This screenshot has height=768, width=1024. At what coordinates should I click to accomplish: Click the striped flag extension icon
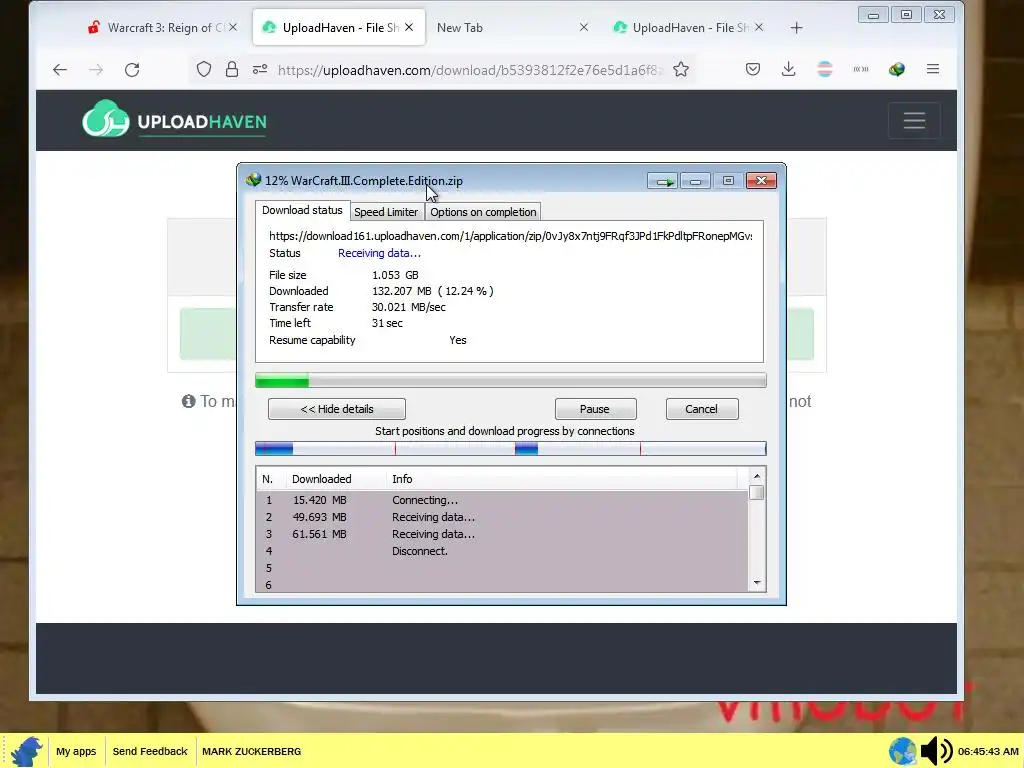pyautogui.click(x=825, y=69)
